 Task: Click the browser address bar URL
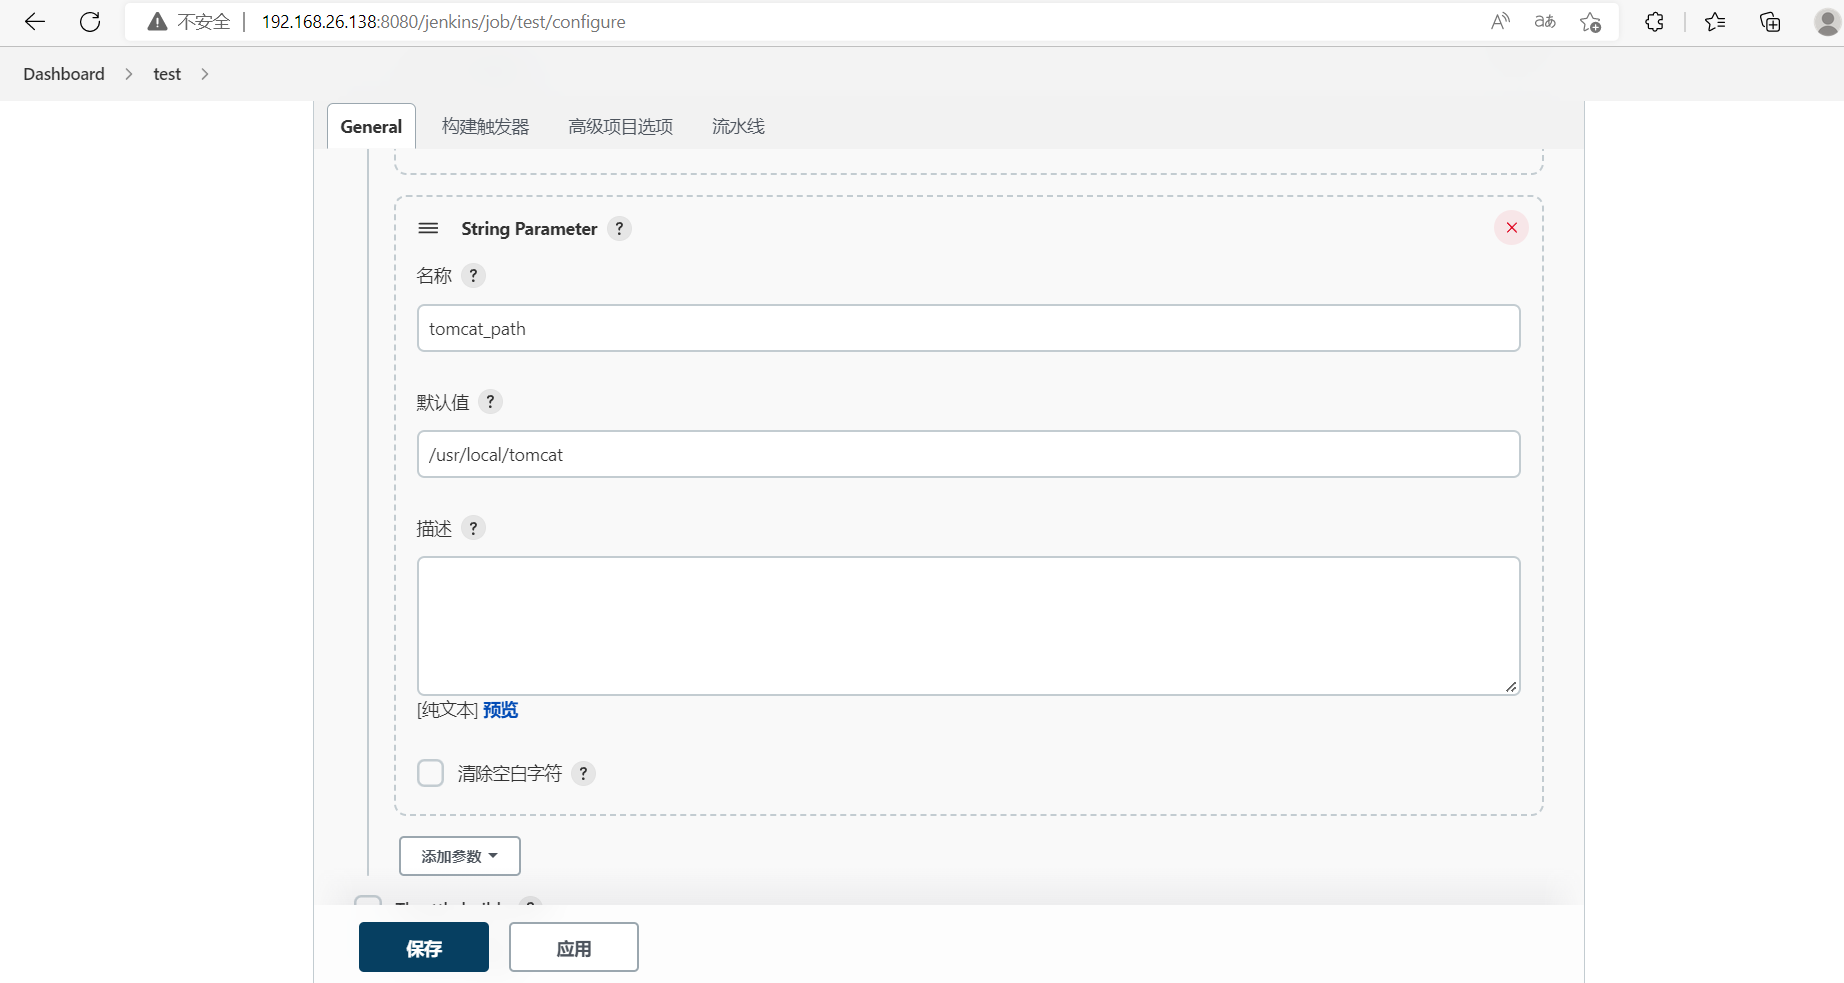[x=444, y=22]
